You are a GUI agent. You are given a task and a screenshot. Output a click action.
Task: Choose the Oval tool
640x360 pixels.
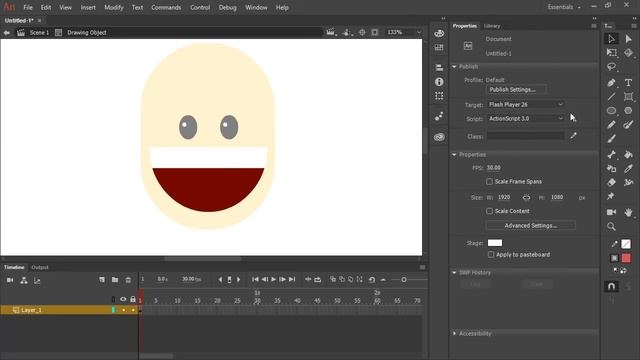click(611, 111)
